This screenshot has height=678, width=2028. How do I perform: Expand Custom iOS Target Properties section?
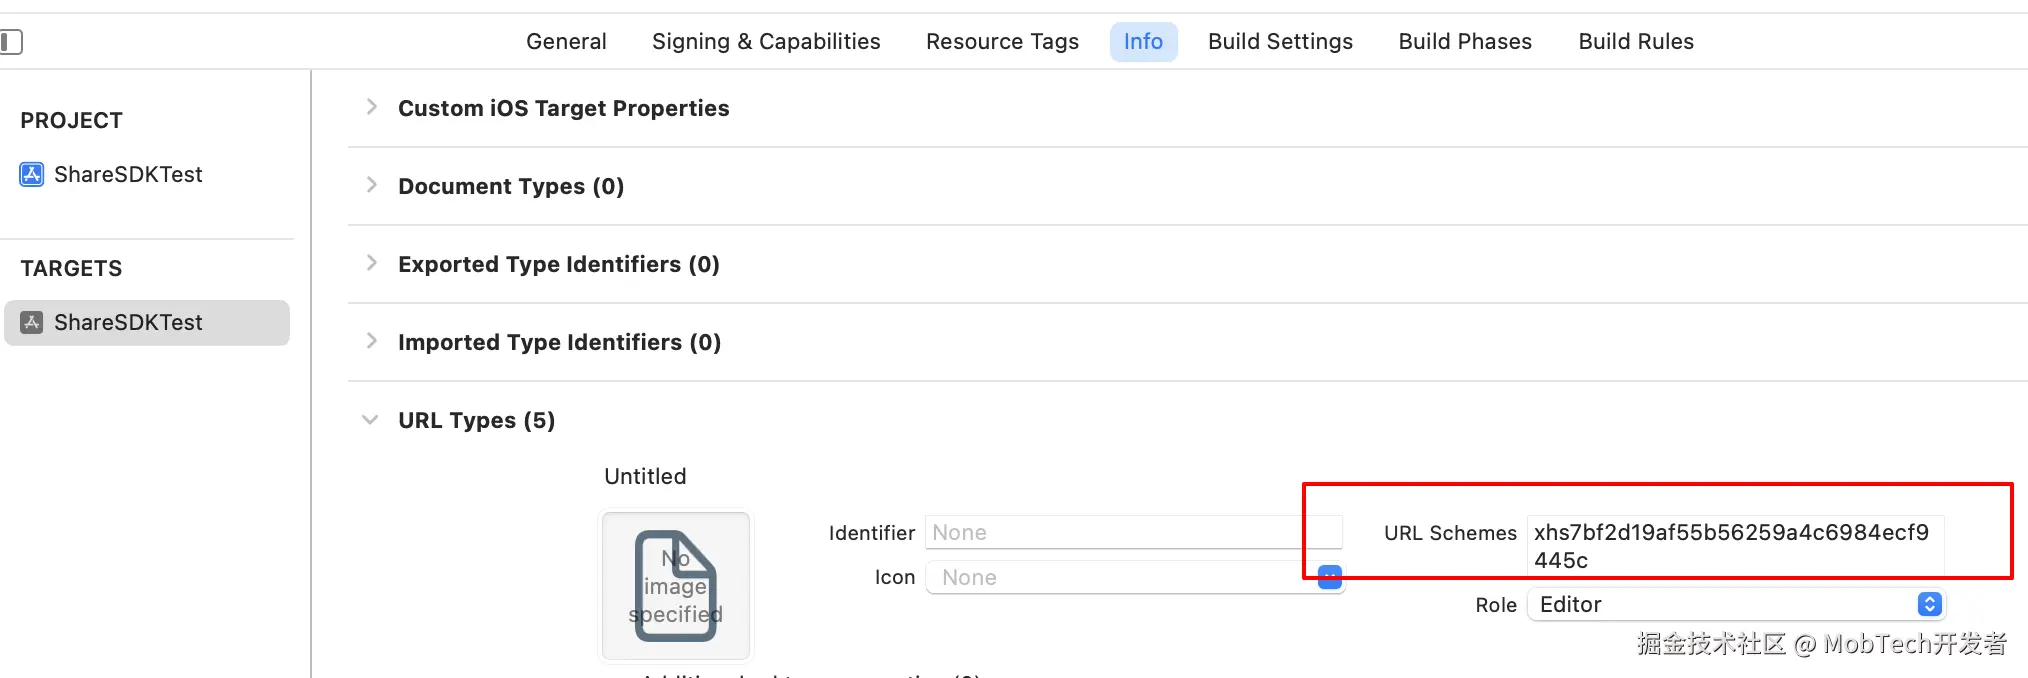point(372,107)
